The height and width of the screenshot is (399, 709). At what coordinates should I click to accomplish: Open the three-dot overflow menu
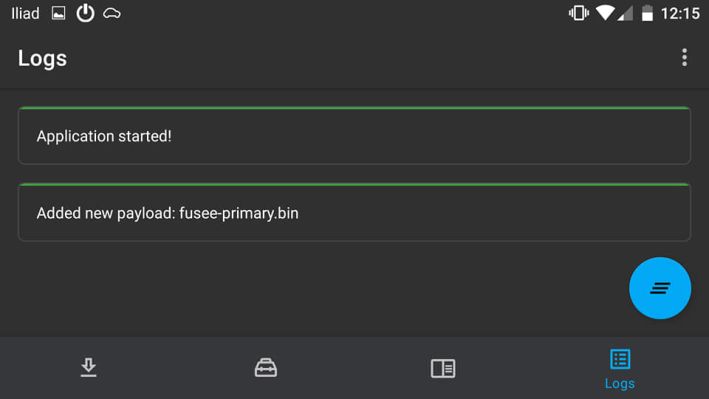coord(685,57)
